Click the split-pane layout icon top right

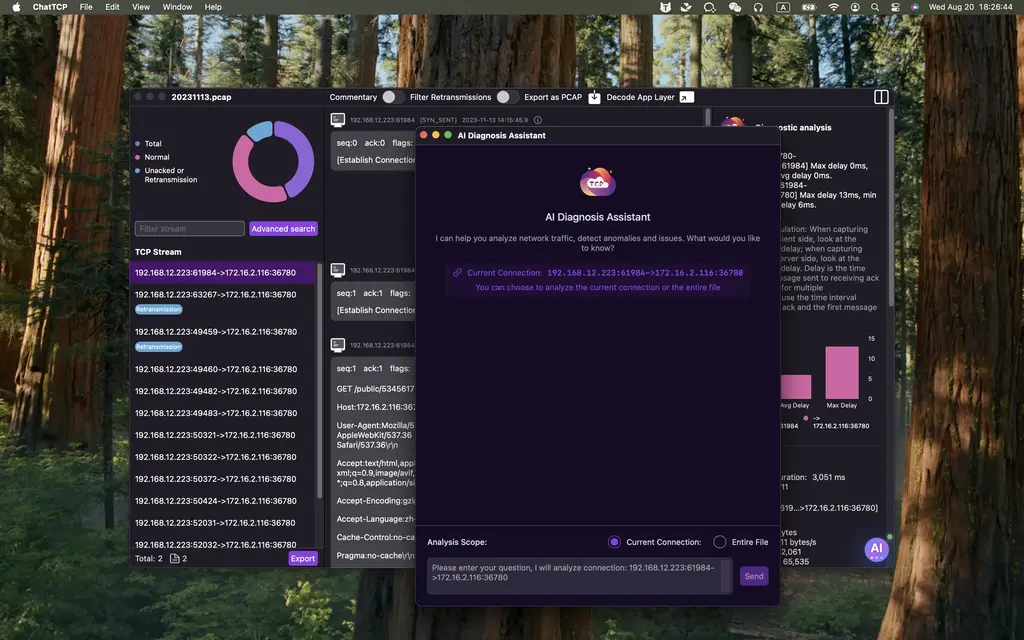(880, 97)
